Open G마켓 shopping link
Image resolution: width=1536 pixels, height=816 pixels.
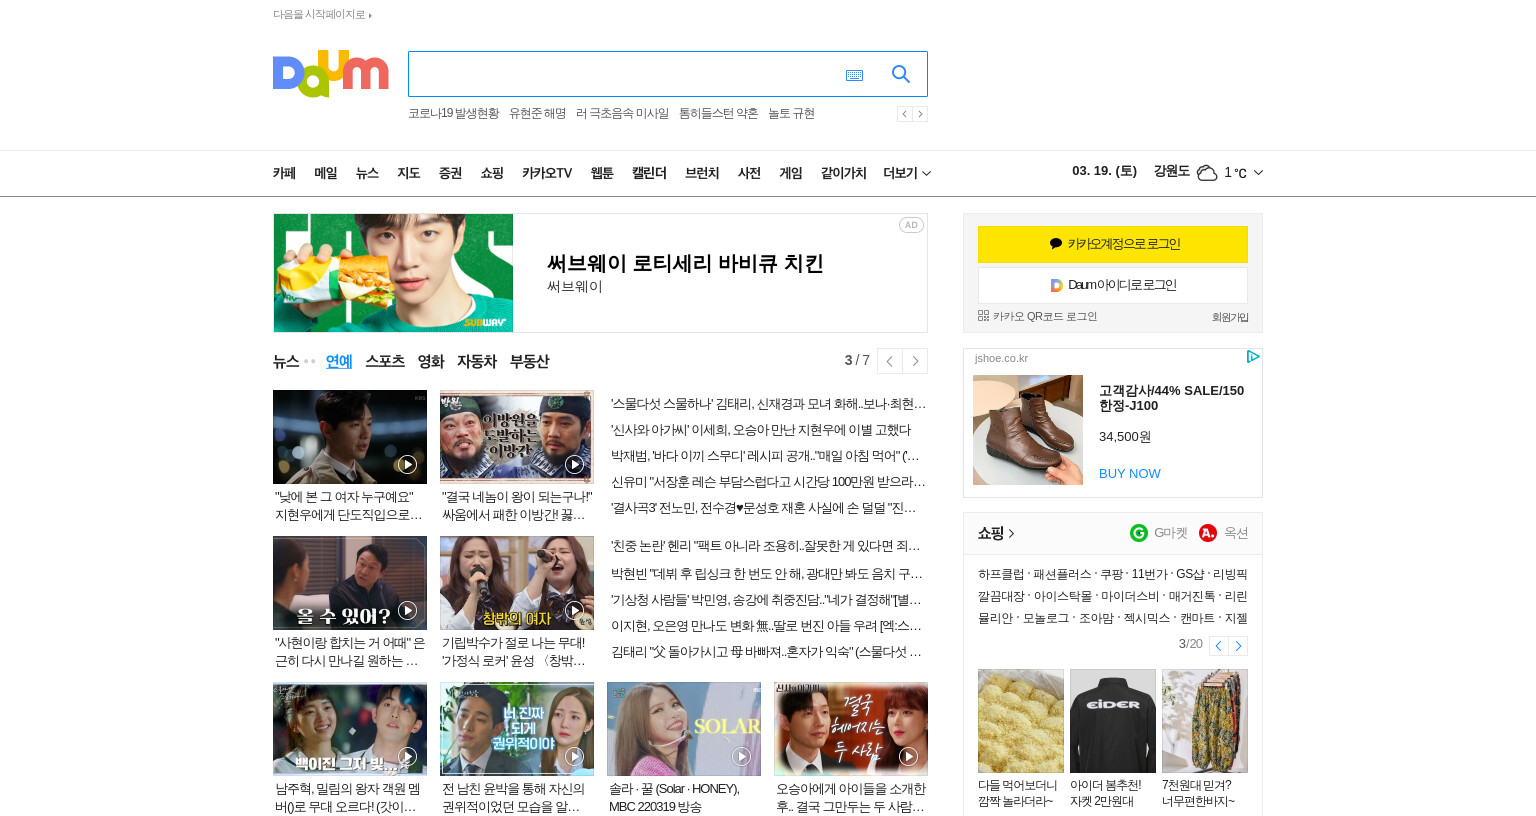(x=1159, y=533)
